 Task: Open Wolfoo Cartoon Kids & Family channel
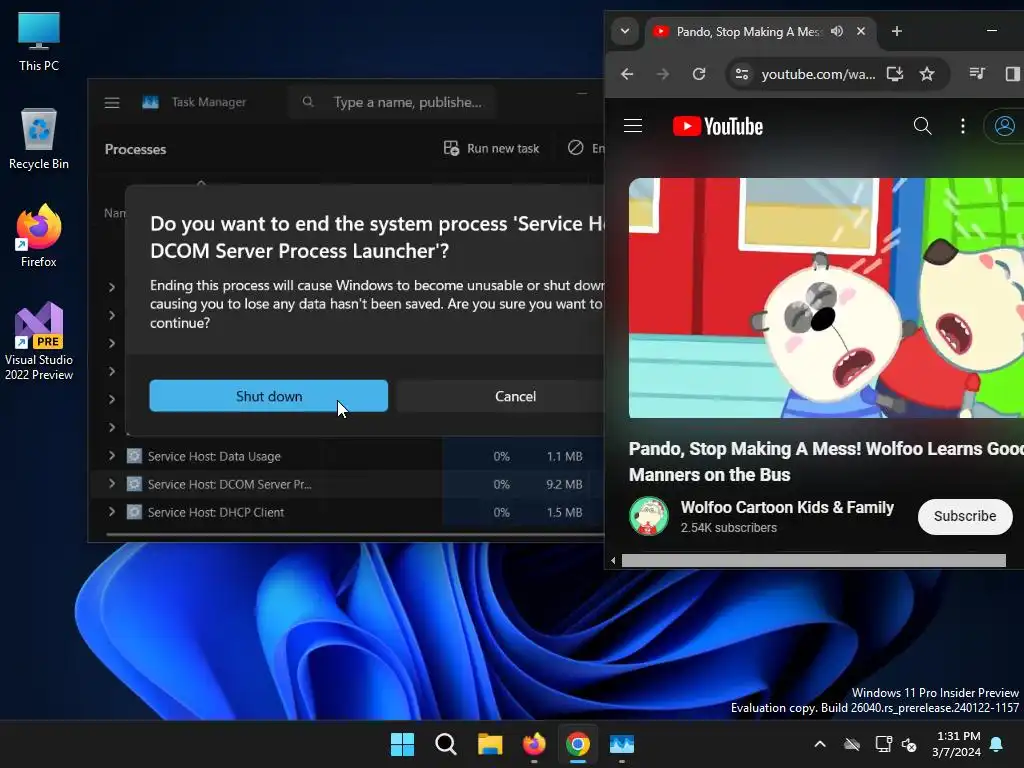[x=787, y=507]
